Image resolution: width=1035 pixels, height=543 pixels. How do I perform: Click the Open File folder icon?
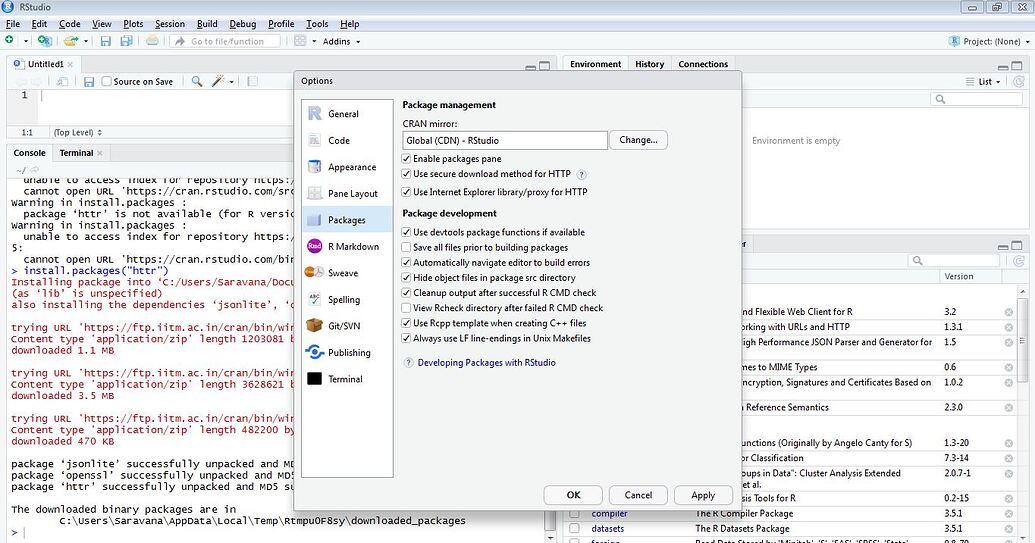pyautogui.click(x=70, y=41)
